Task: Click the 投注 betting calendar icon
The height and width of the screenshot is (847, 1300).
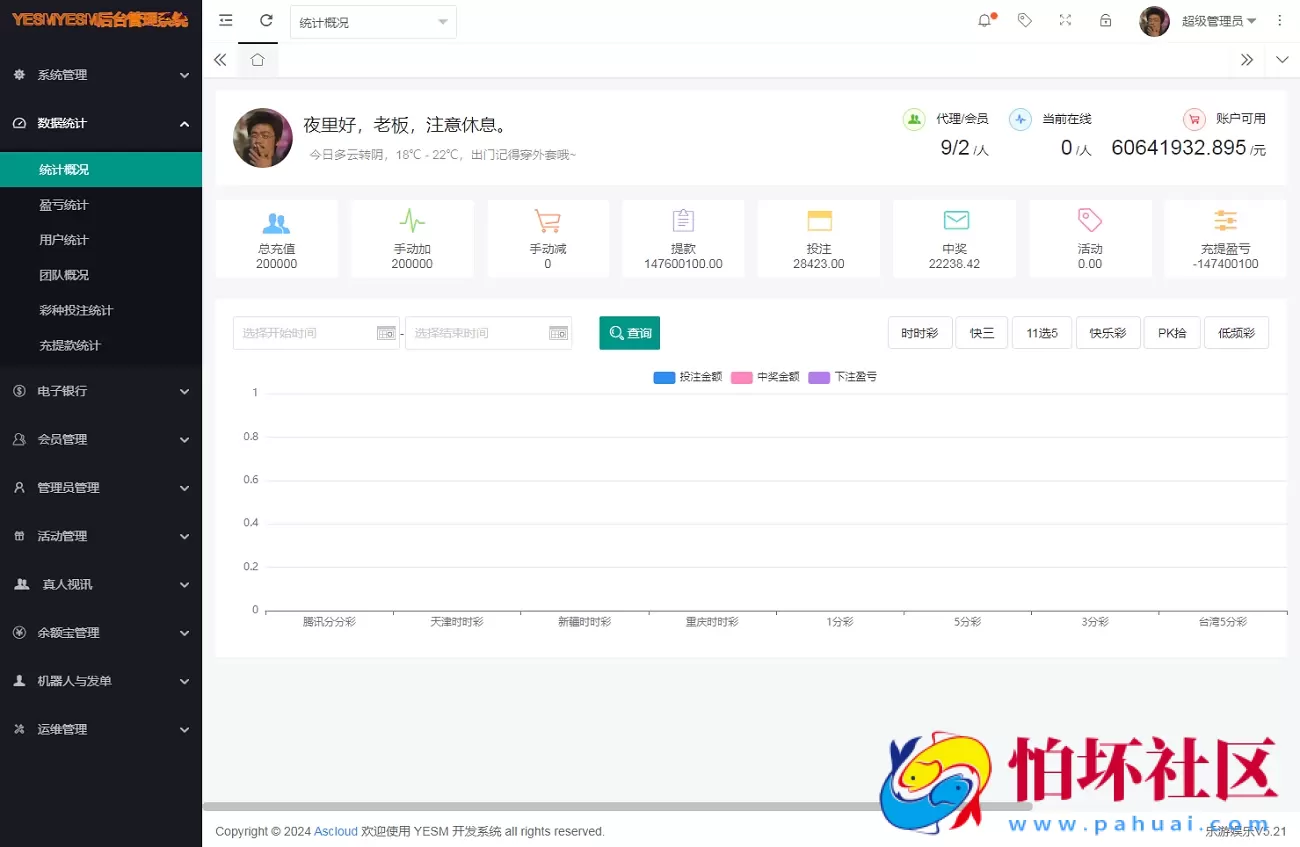Action: 819,221
